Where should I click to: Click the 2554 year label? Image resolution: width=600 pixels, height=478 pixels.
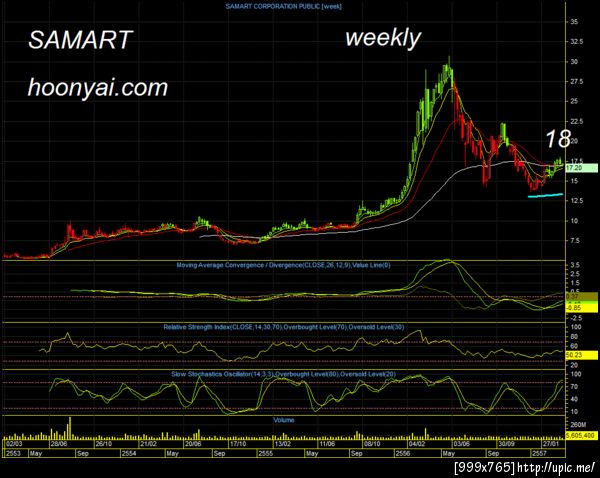pos(129,453)
